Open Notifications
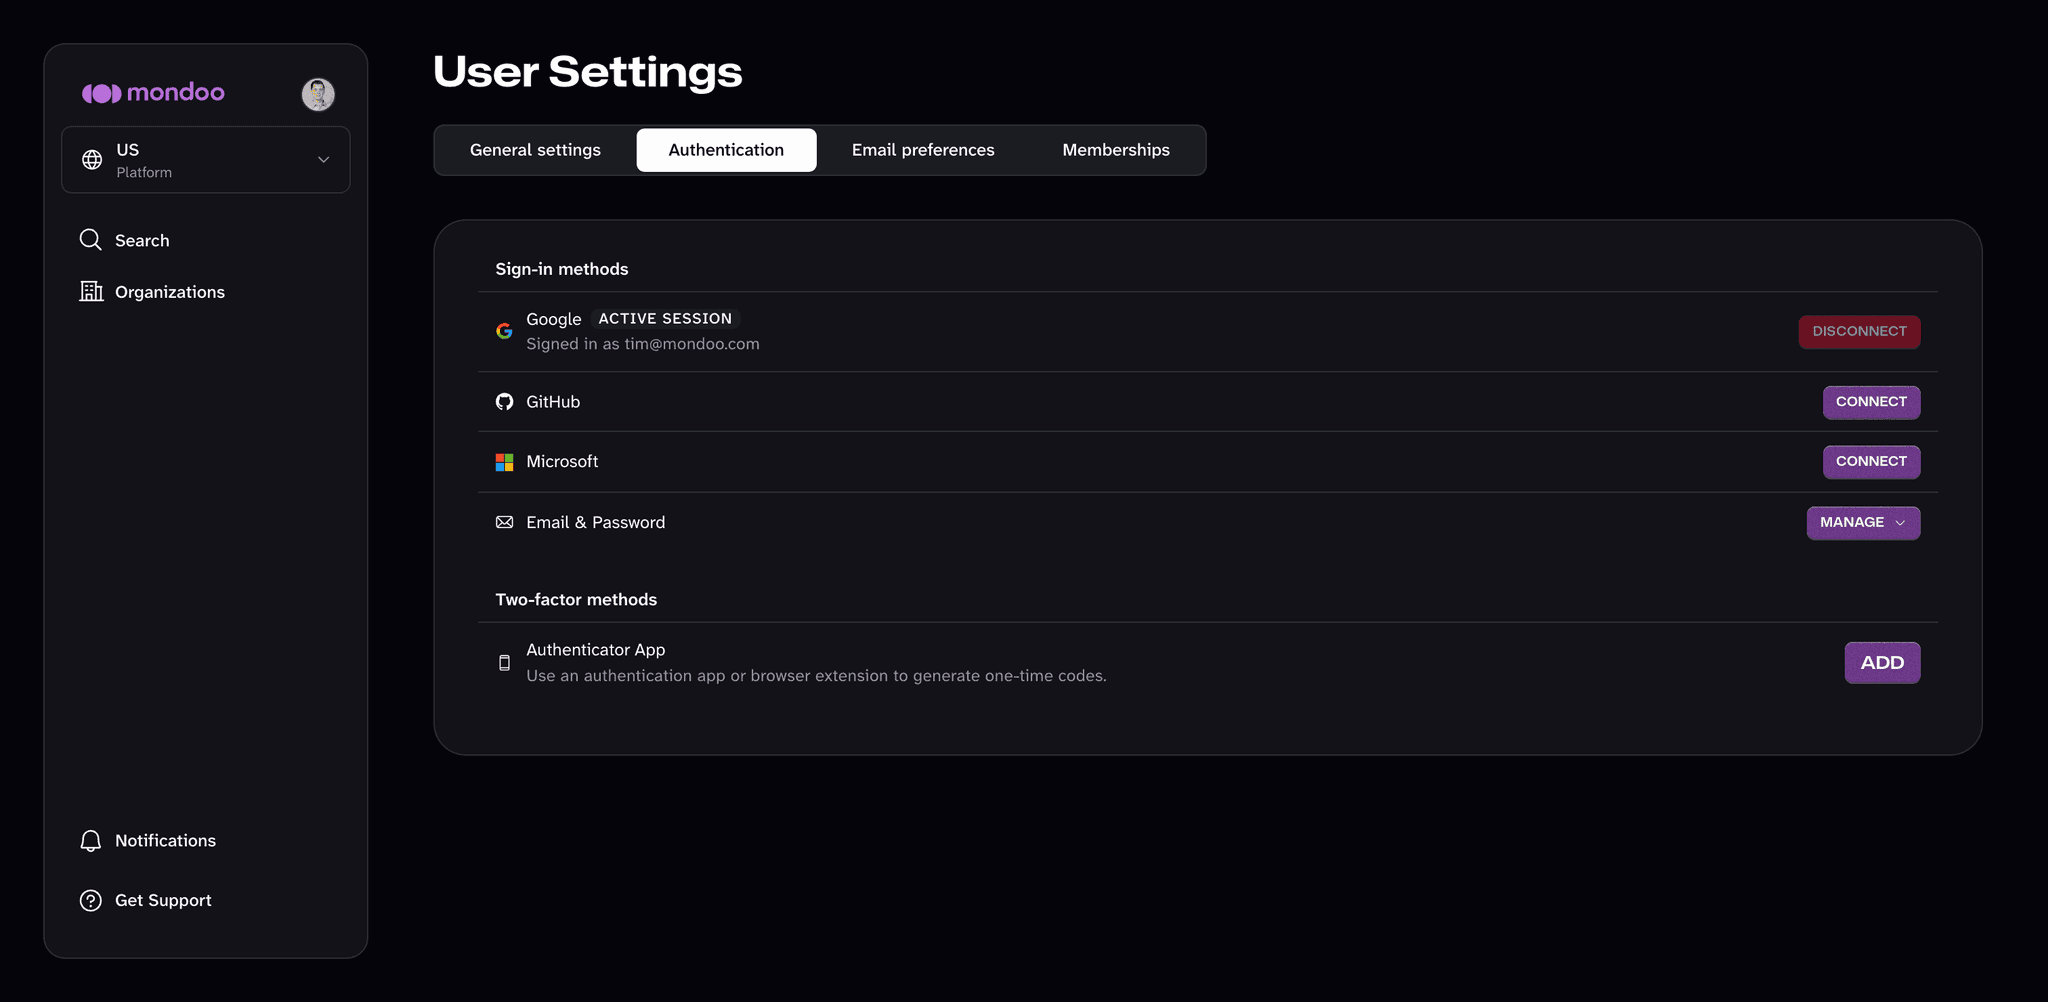 pos(165,841)
